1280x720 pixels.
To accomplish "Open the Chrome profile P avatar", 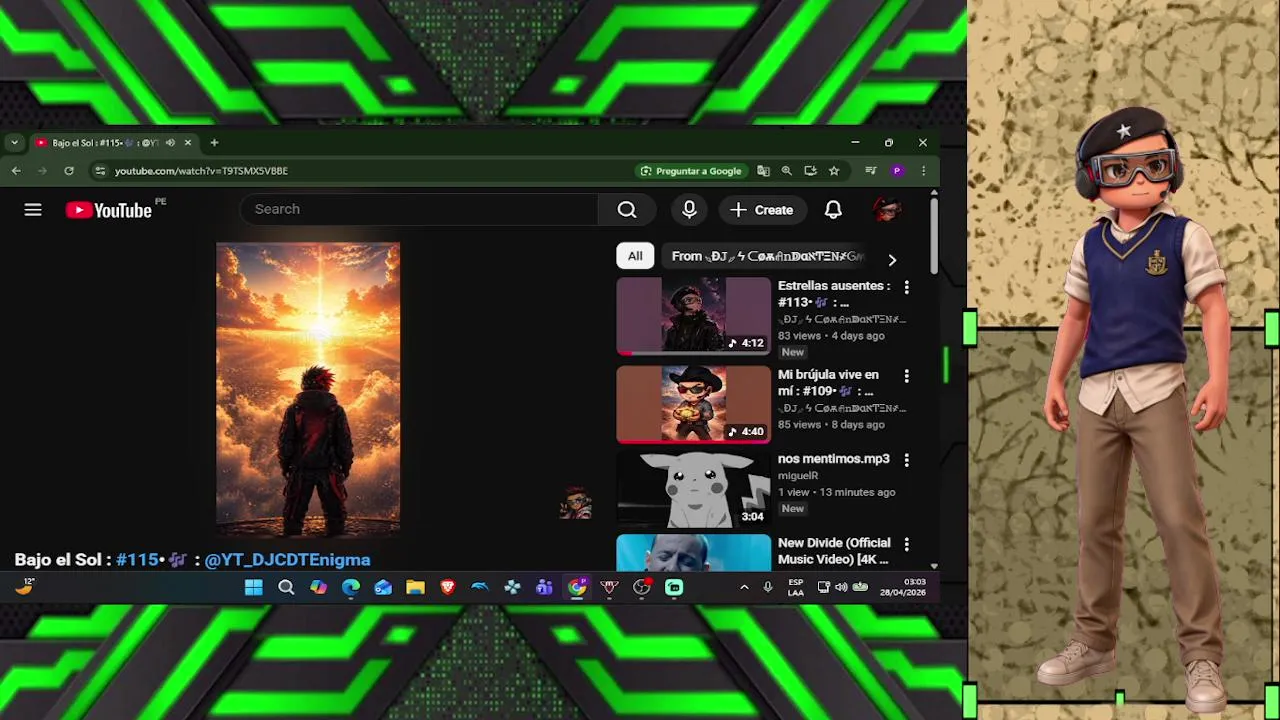I will pos(897,171).
